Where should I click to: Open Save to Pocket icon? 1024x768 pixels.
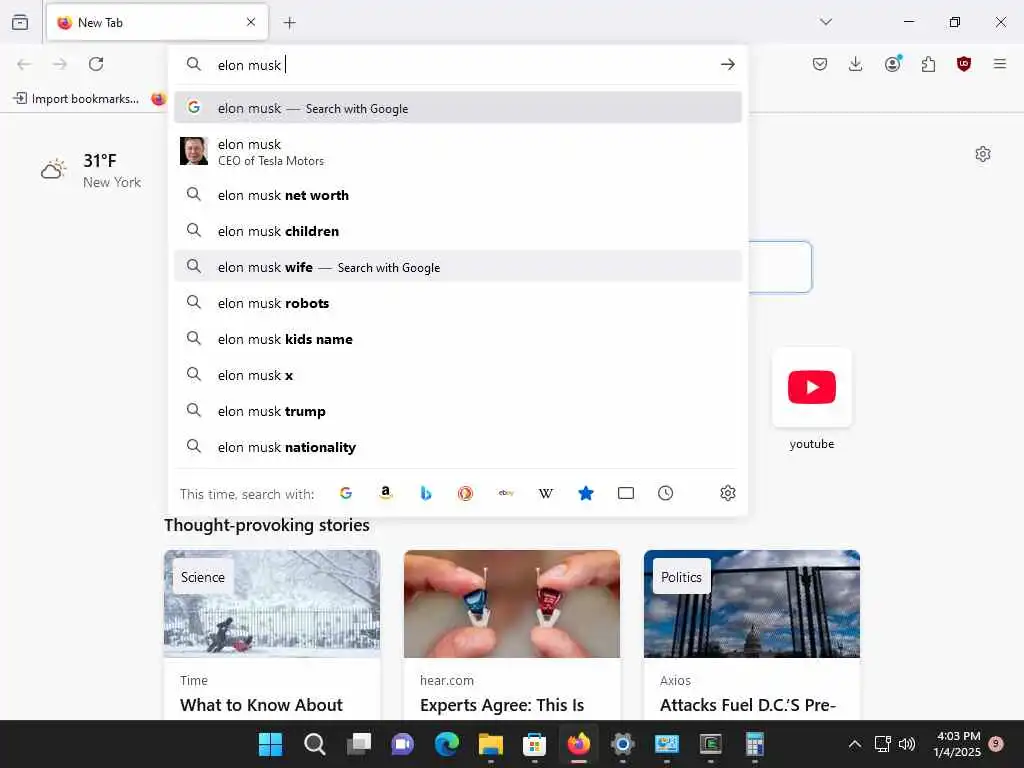coord(820,64)
